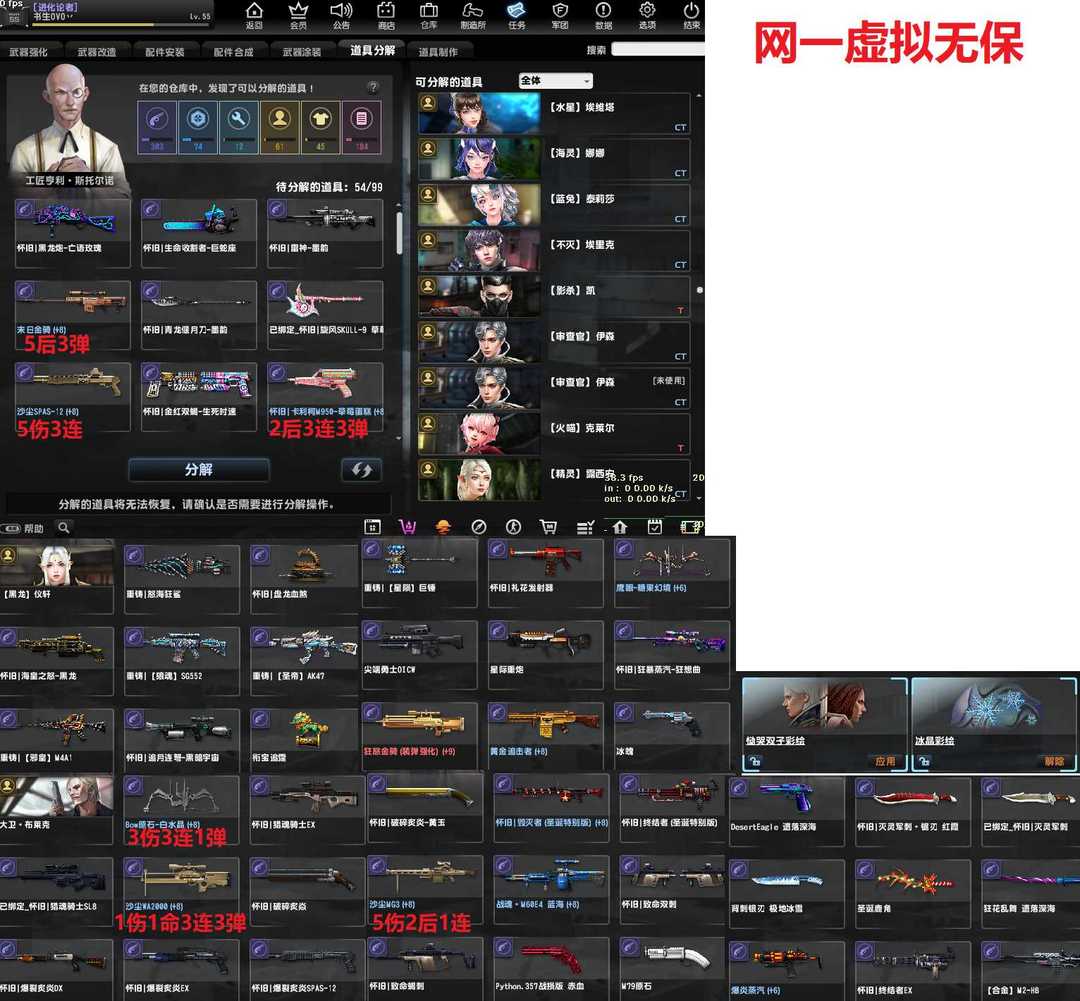Switch to the 道具制作 tab

438,52
